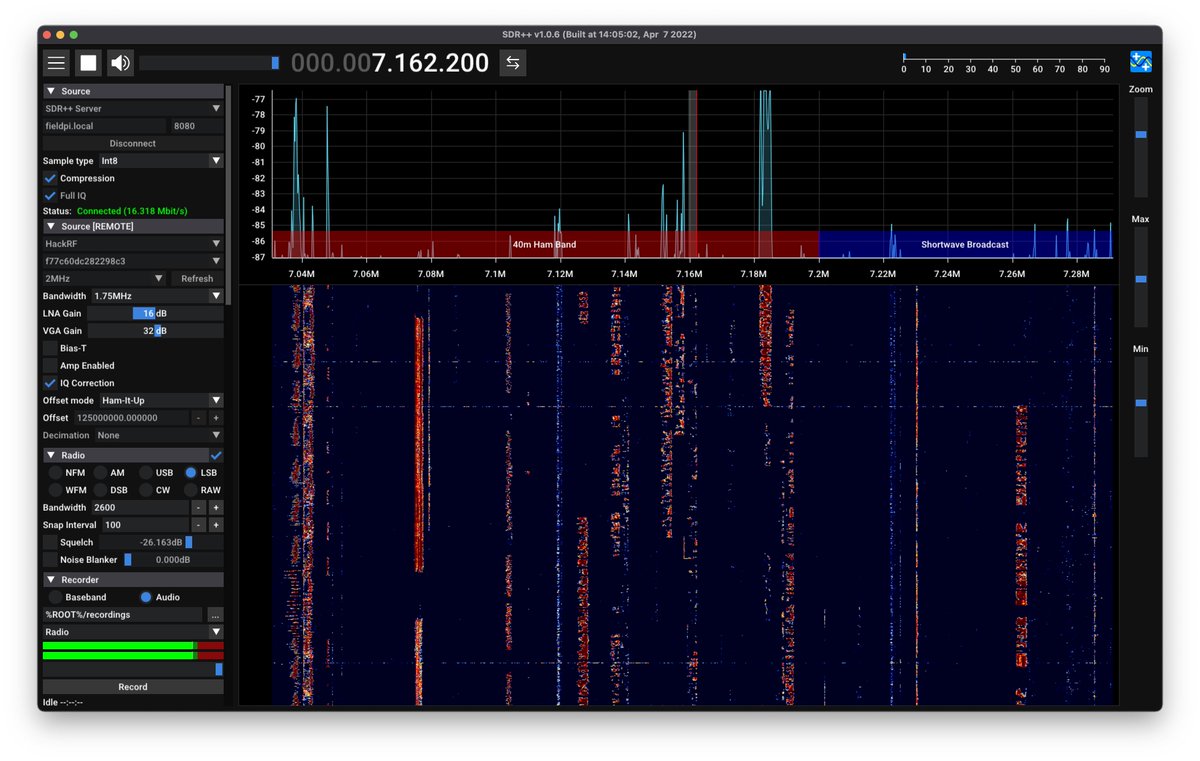Adjust the recorder volume slider above Record
The height and width of the screenshot is (761, 1200).
pos(133,669)
